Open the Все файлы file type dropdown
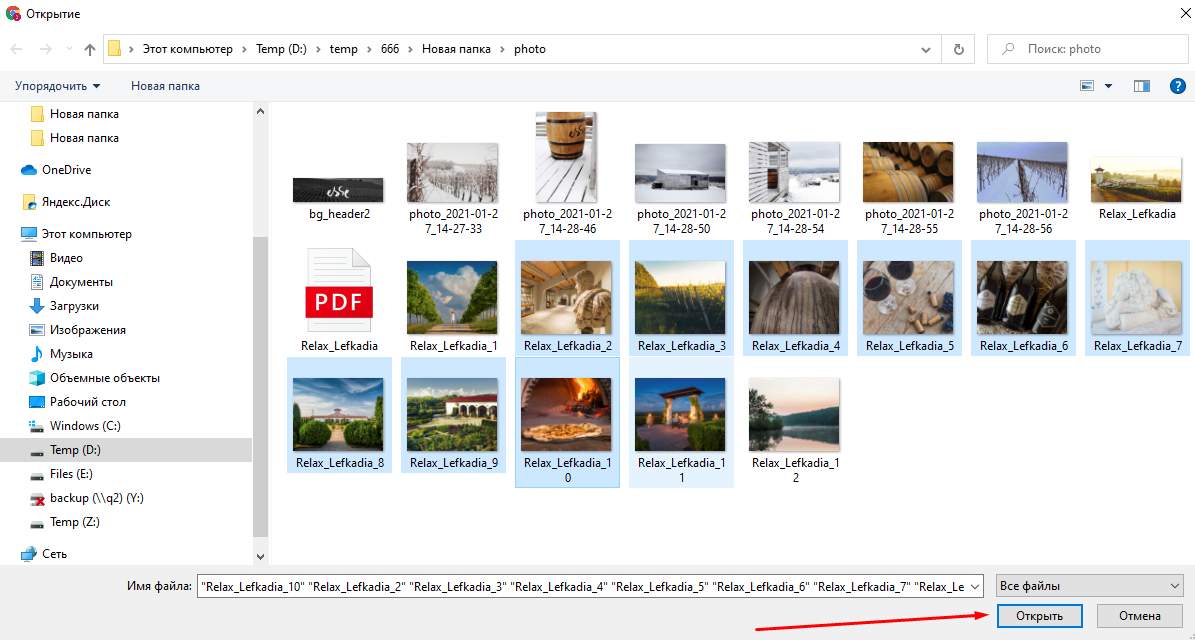 (x=1089, y=586)
